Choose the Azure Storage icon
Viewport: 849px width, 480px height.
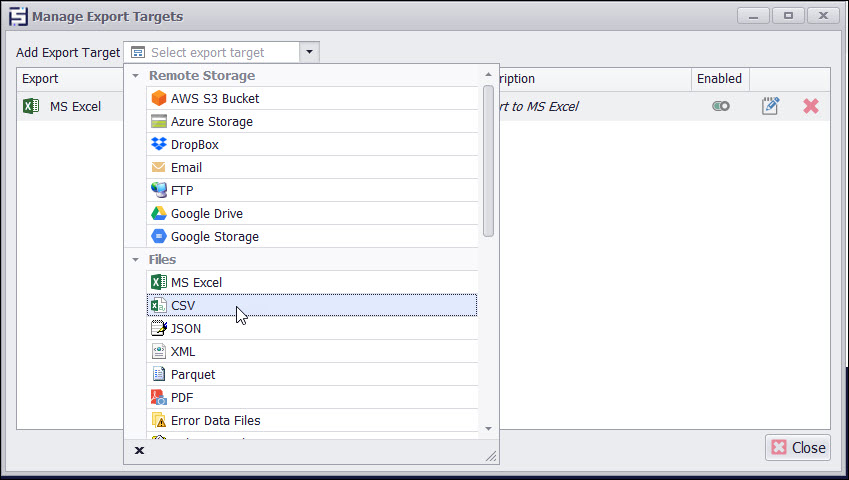coord(158,121)
